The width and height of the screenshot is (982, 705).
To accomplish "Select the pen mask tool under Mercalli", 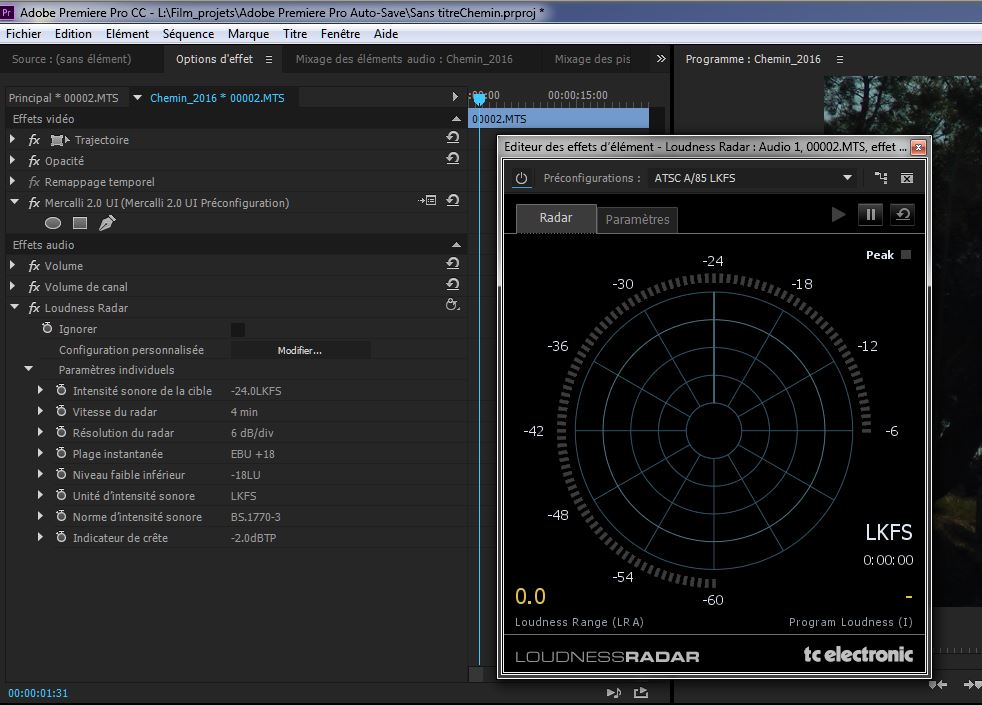I will [107, 223].
